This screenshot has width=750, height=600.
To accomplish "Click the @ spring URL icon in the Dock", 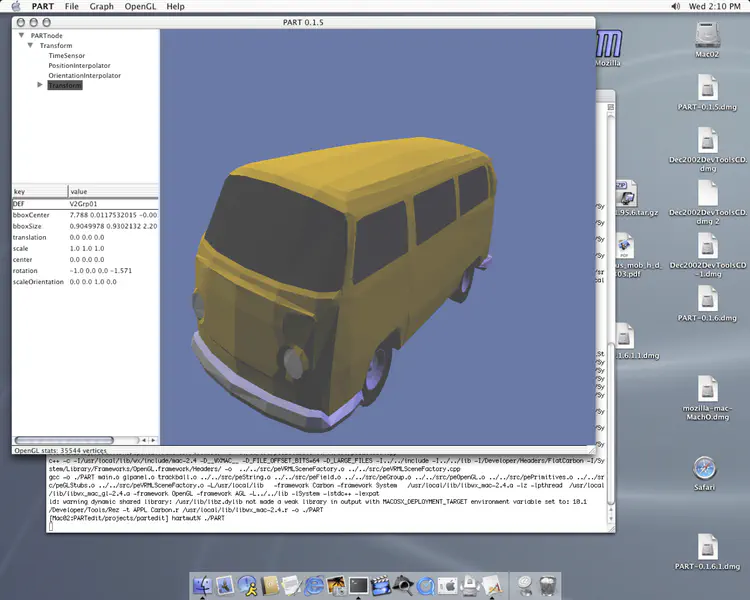I will tap(525, 584).
